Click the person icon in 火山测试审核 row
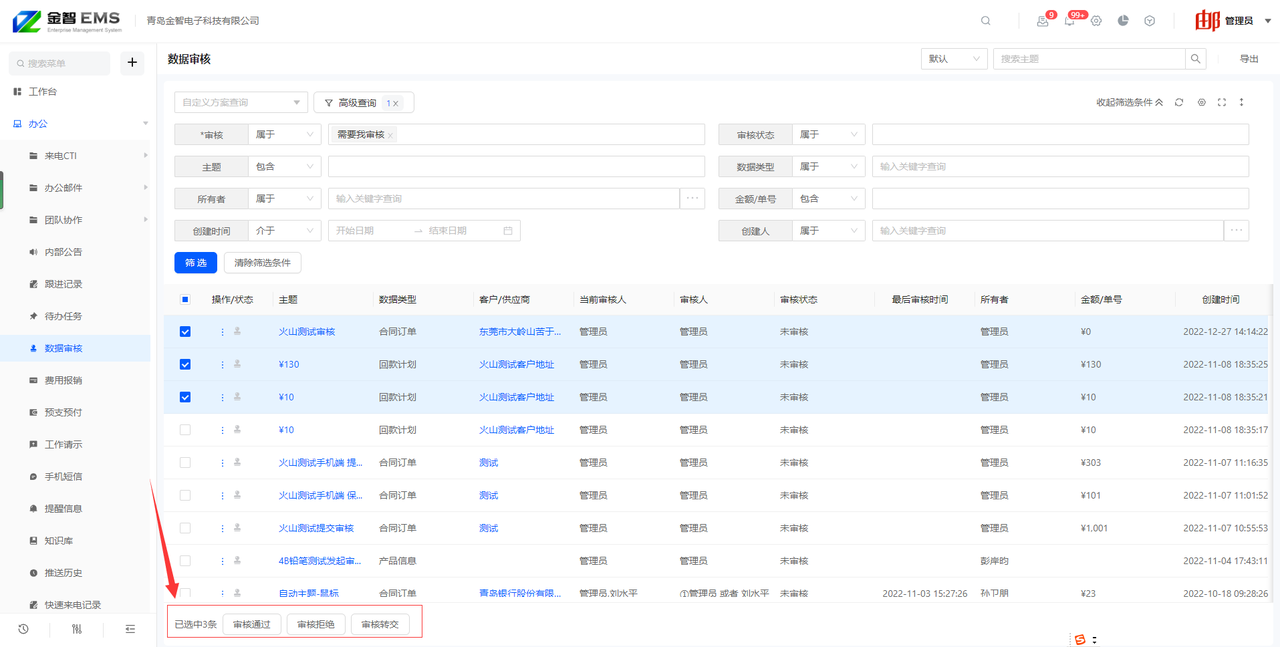Viewport: 1280px width, 647px height. click(237, 331)
